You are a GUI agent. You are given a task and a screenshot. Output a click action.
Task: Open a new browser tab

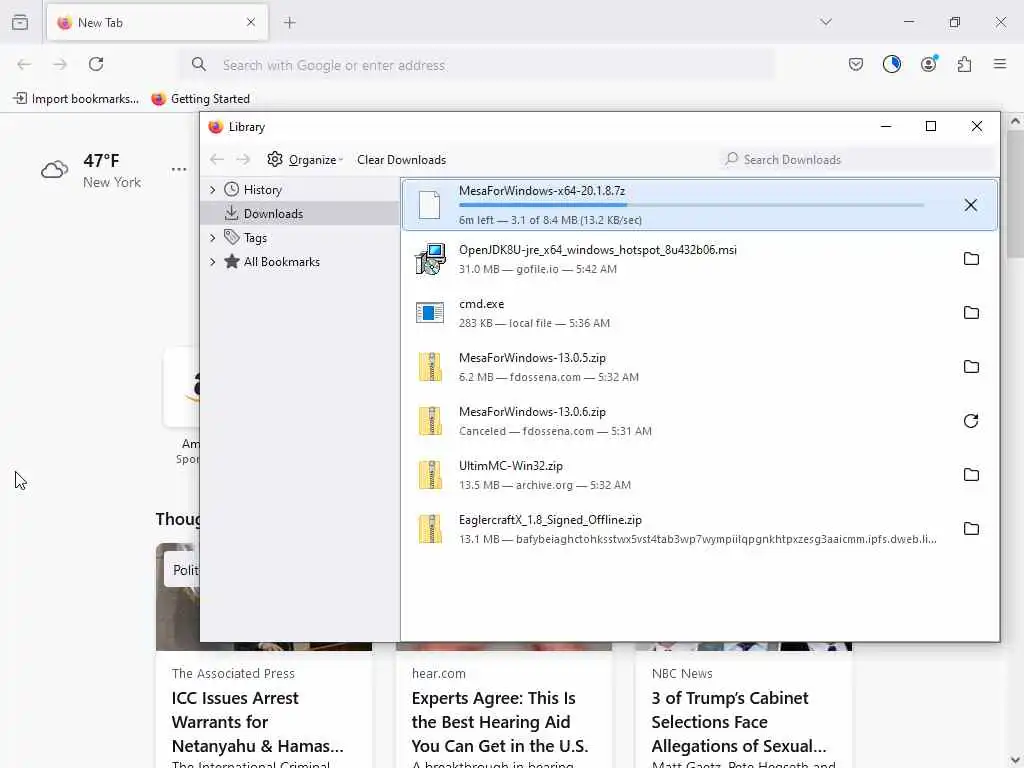tap(289, 23)
